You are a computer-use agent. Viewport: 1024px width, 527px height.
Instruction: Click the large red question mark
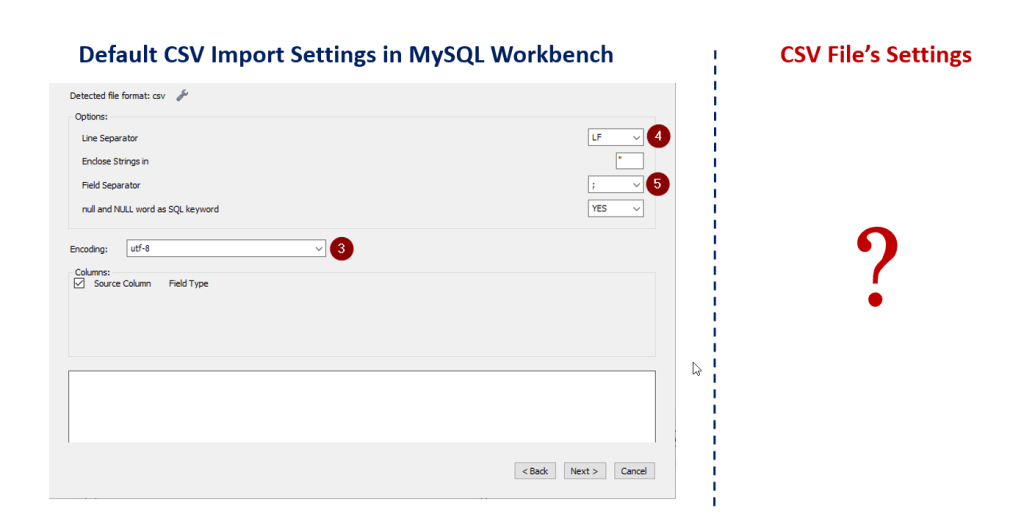876,268
